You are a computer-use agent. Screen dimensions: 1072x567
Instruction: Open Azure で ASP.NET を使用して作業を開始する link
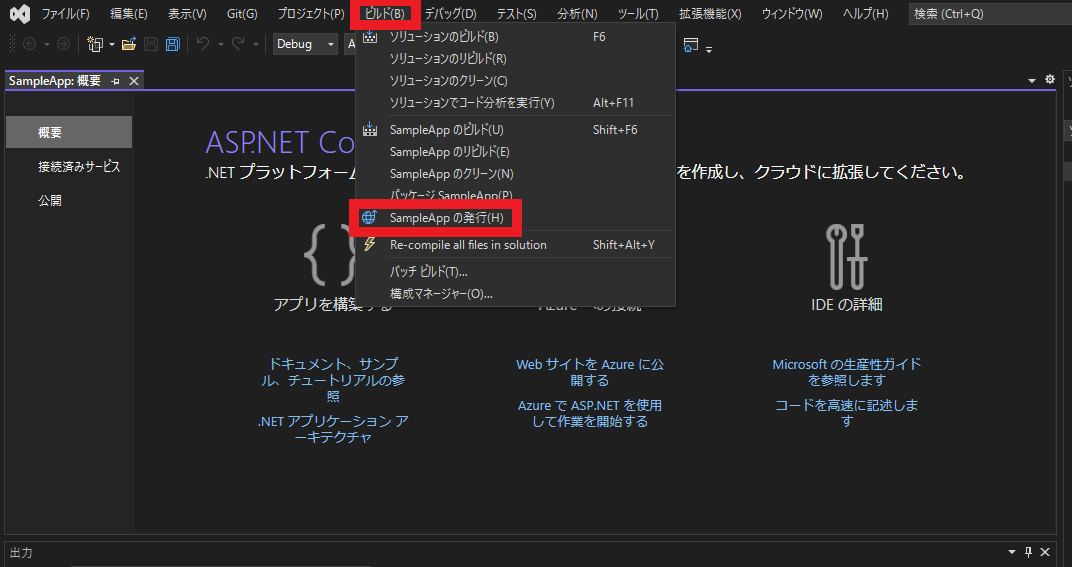point(590,413)
